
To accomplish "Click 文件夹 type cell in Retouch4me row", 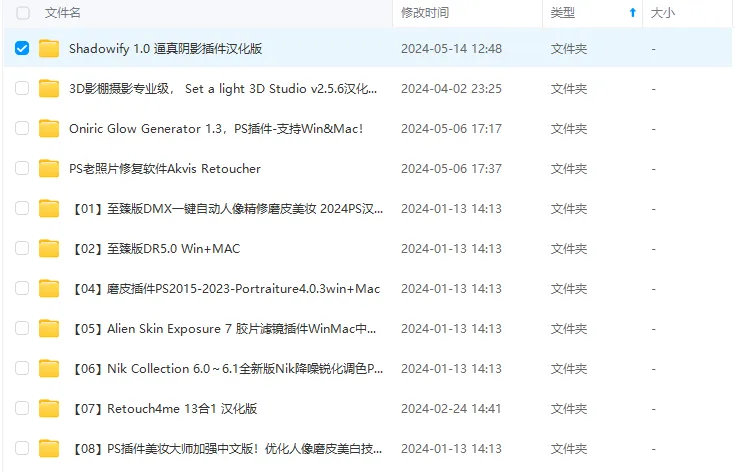I will point(569,409).
